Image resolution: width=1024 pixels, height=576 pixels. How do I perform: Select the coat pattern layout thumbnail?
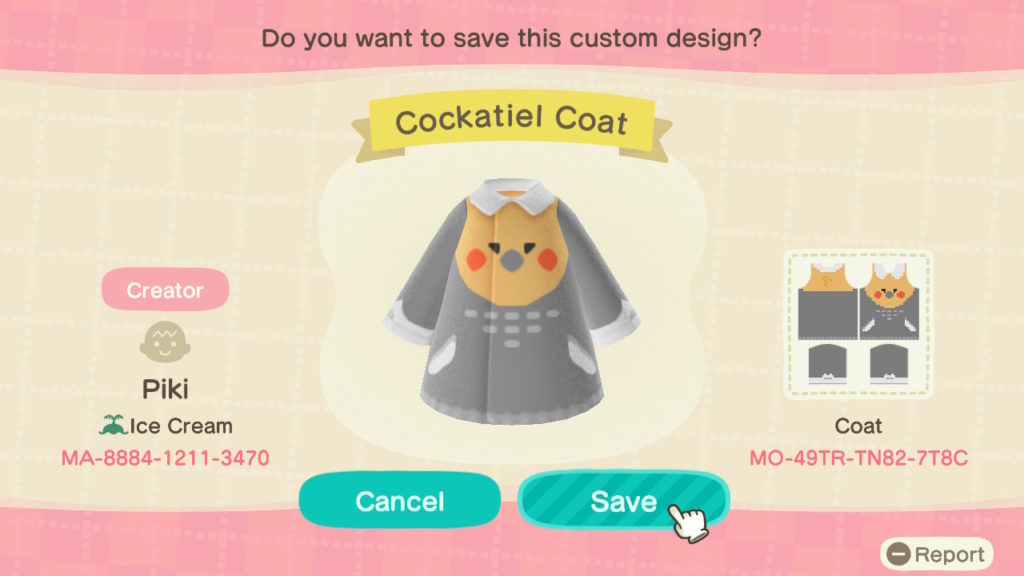(x=858, y=325)
